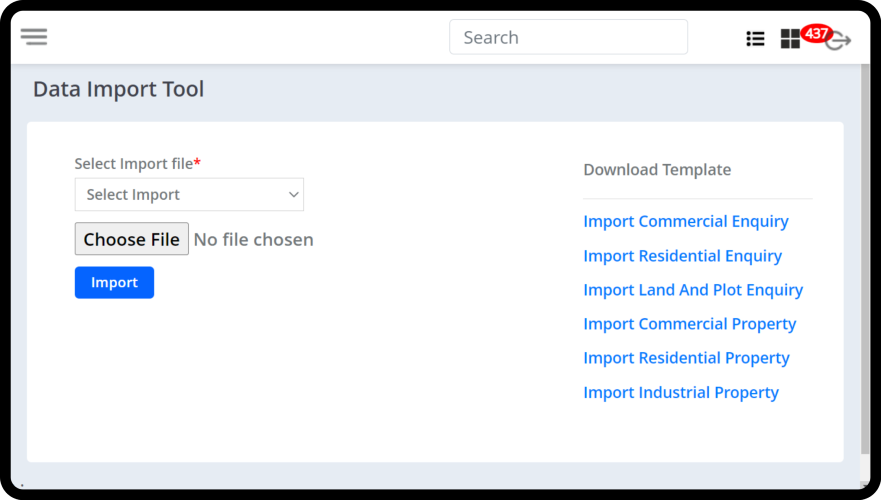The height and width of the screenshot is (500, 881).
Task: Click the logout arrow icon
Action: click(840, 42)
